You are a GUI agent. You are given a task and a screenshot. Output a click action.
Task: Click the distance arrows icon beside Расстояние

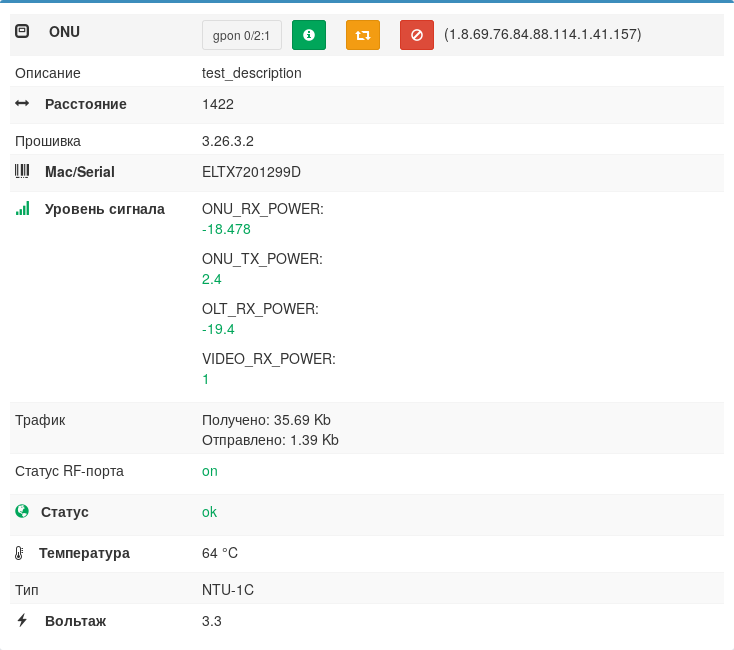pos(22,104)
